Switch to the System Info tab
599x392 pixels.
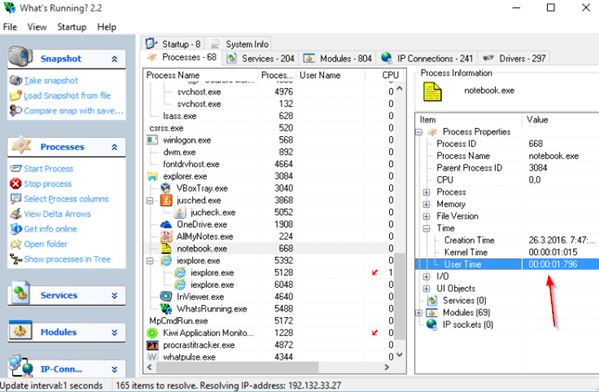pos(240,44)
